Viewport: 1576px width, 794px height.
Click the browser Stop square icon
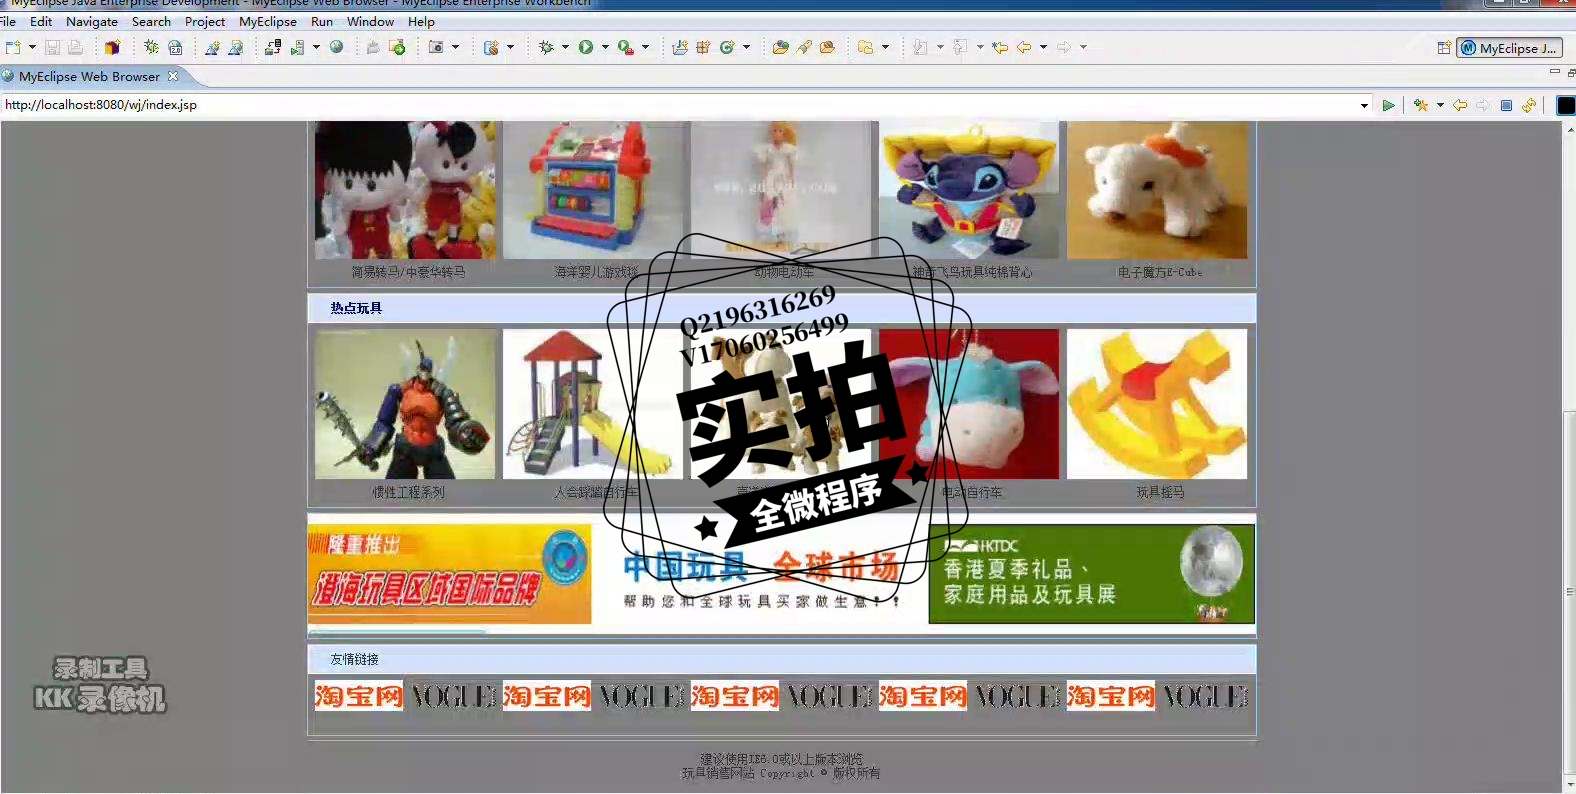[x=1506, y=105]
